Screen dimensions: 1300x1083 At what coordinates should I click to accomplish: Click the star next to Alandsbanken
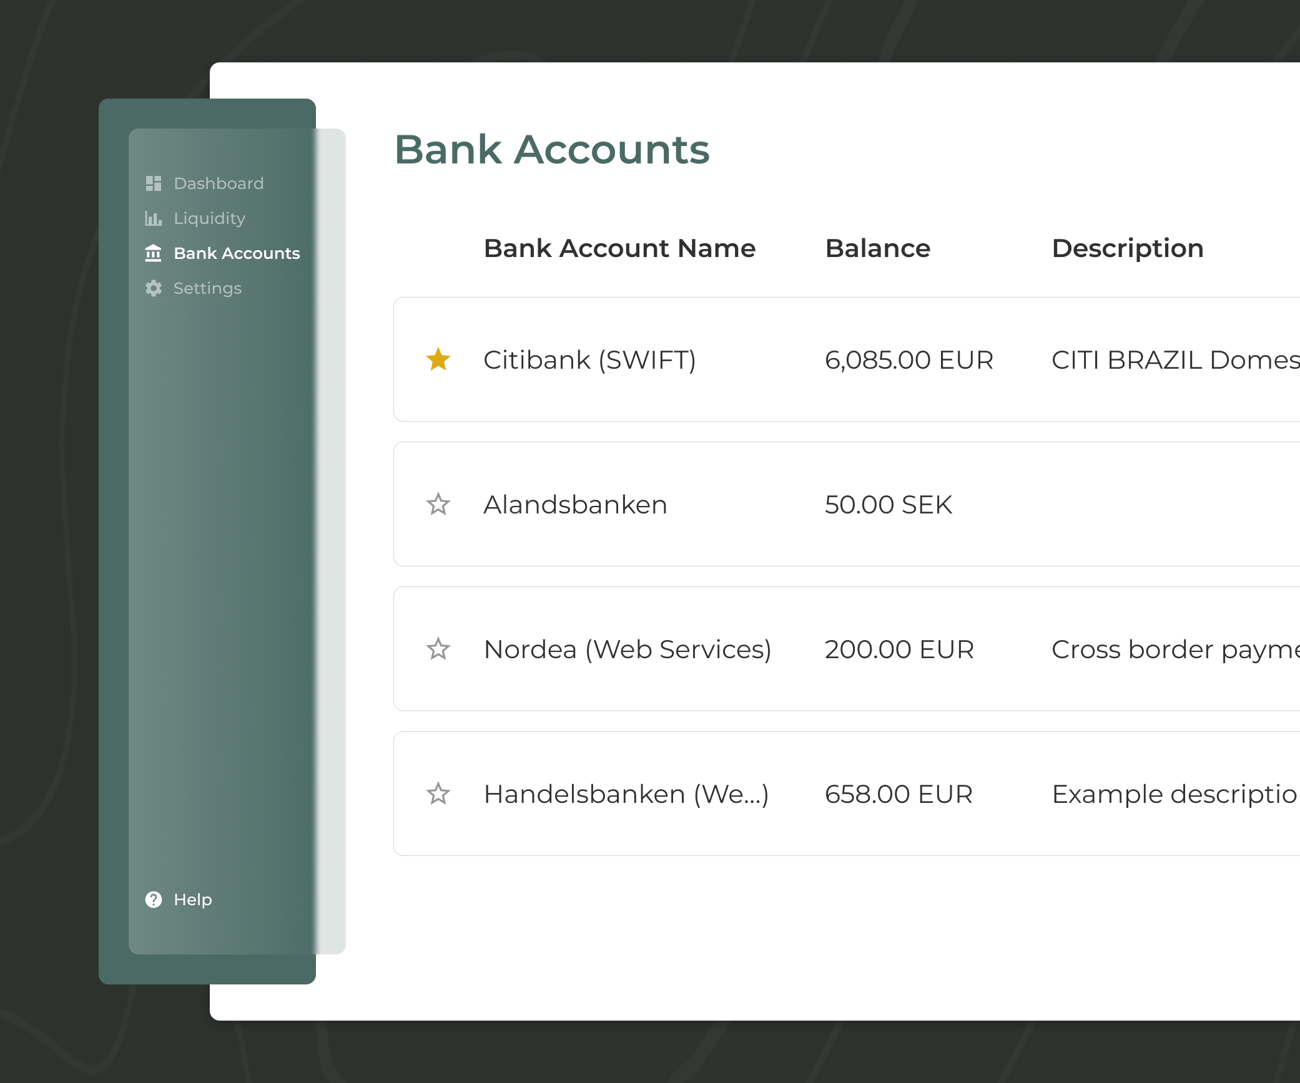tap(438, 504)
